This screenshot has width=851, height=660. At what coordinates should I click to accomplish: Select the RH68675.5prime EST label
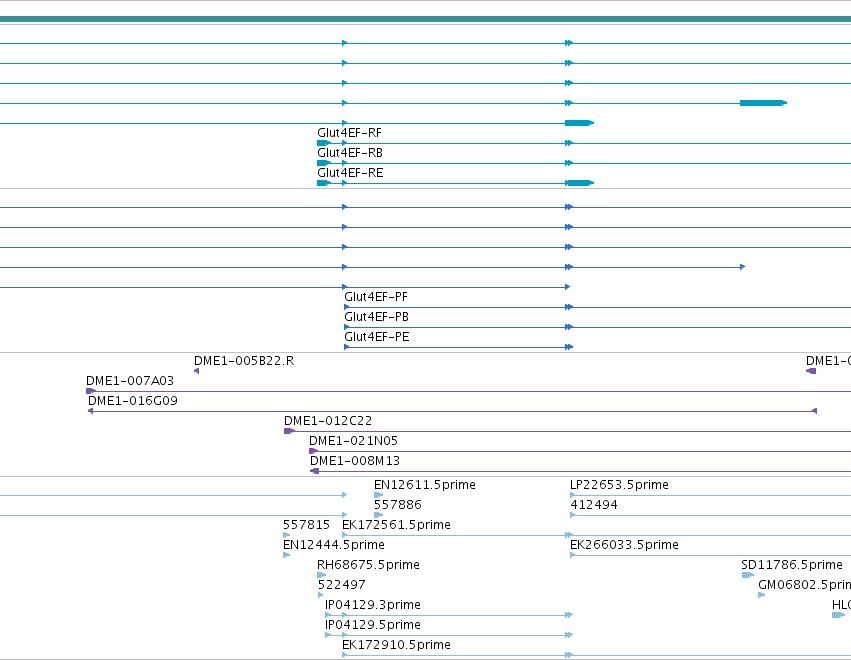coord(368,565)
